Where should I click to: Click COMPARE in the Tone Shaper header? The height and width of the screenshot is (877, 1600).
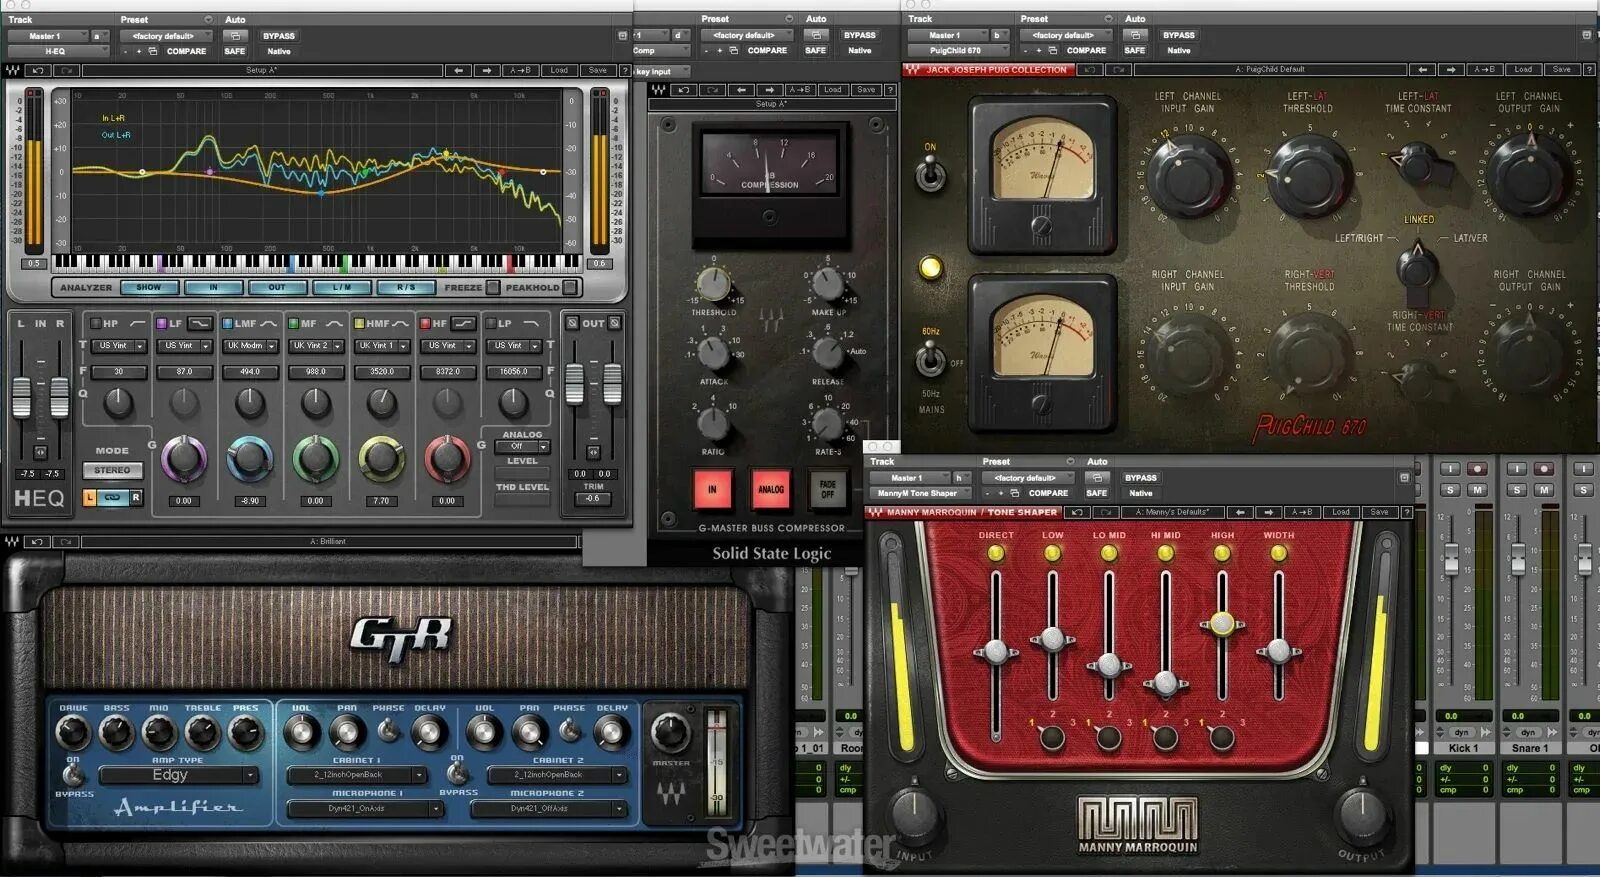click(x=1048, y=493)
